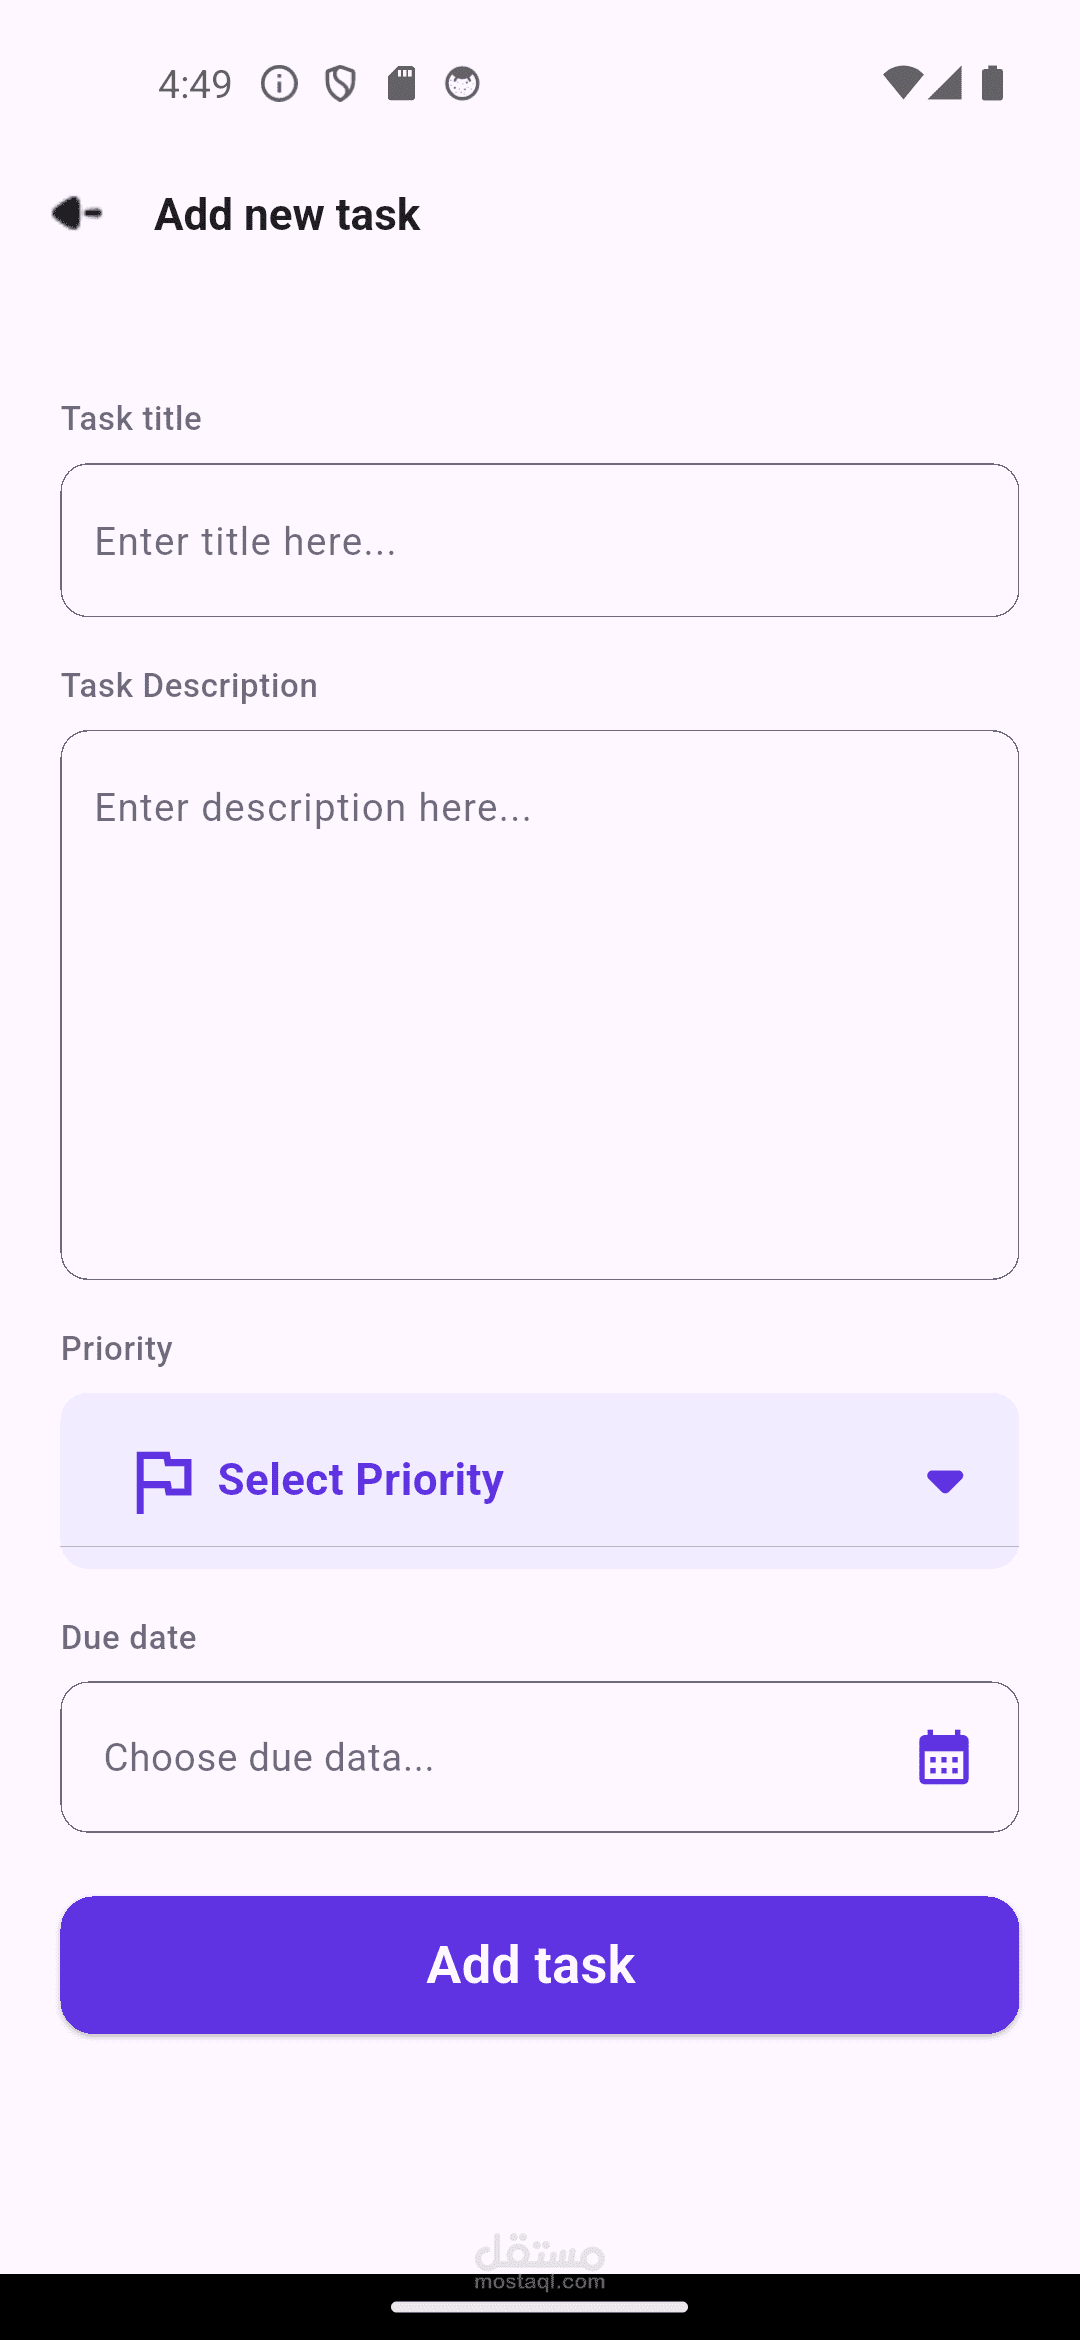This screenshot has width=1080, height=2340.
Task: Tap the shield icon in status bar
Action: coord(340,84)
